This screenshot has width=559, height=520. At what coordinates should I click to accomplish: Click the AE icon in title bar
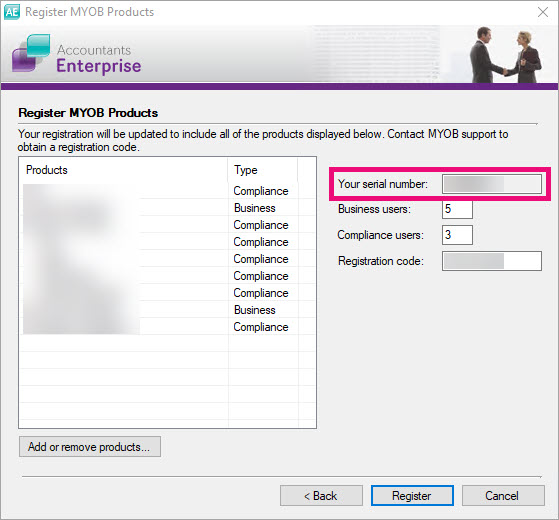tap(11, 12)
